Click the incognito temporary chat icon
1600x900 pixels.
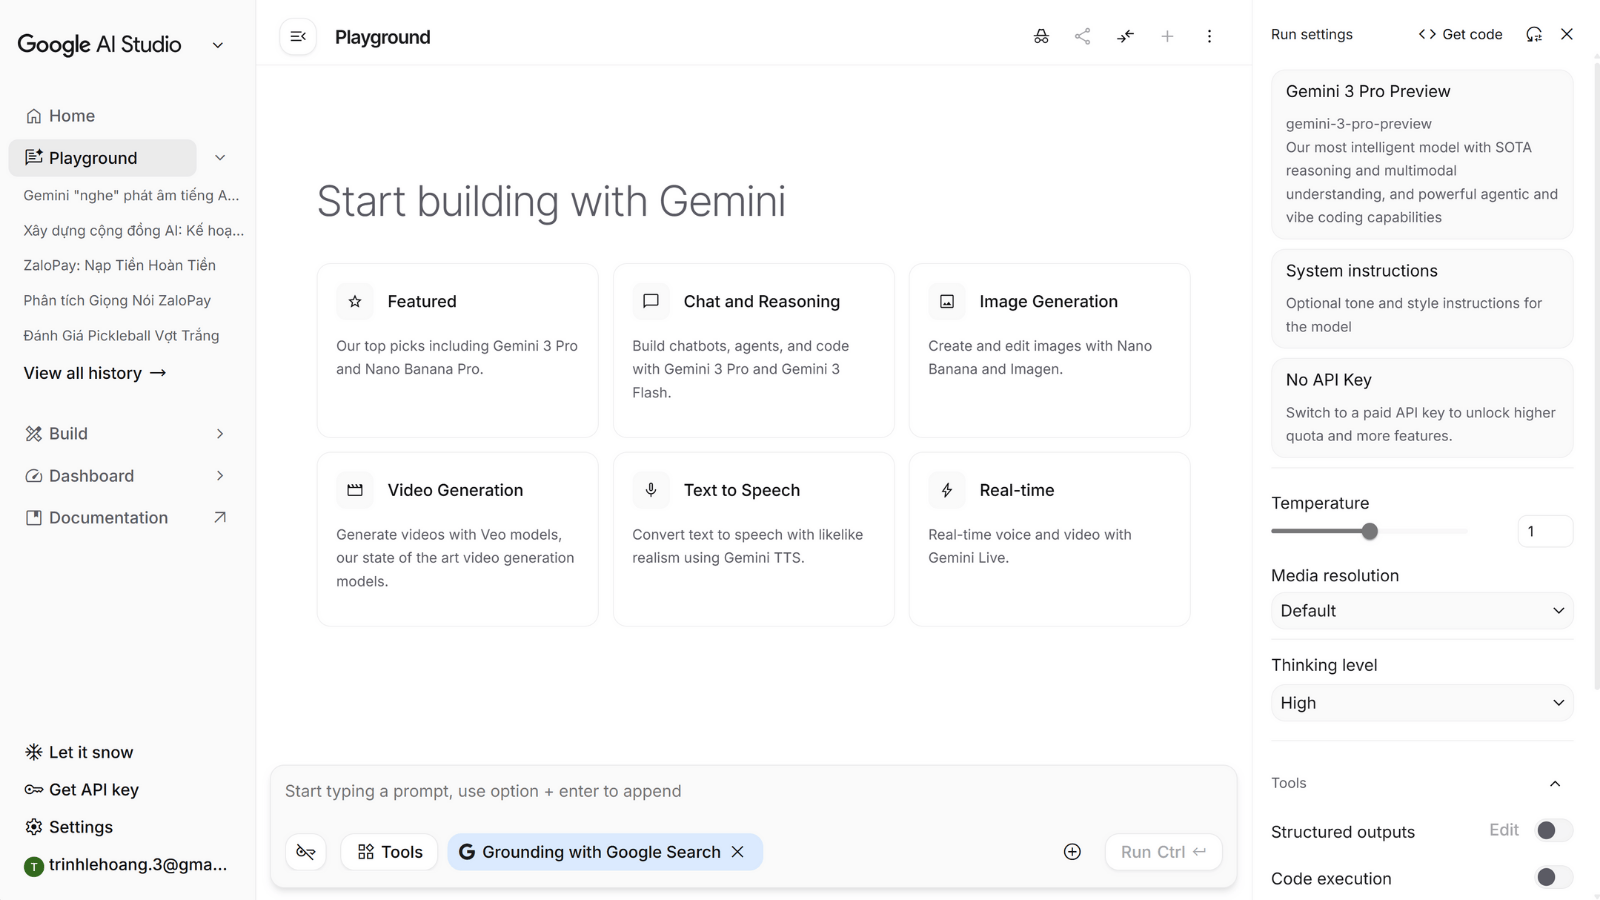[1041, 37]
